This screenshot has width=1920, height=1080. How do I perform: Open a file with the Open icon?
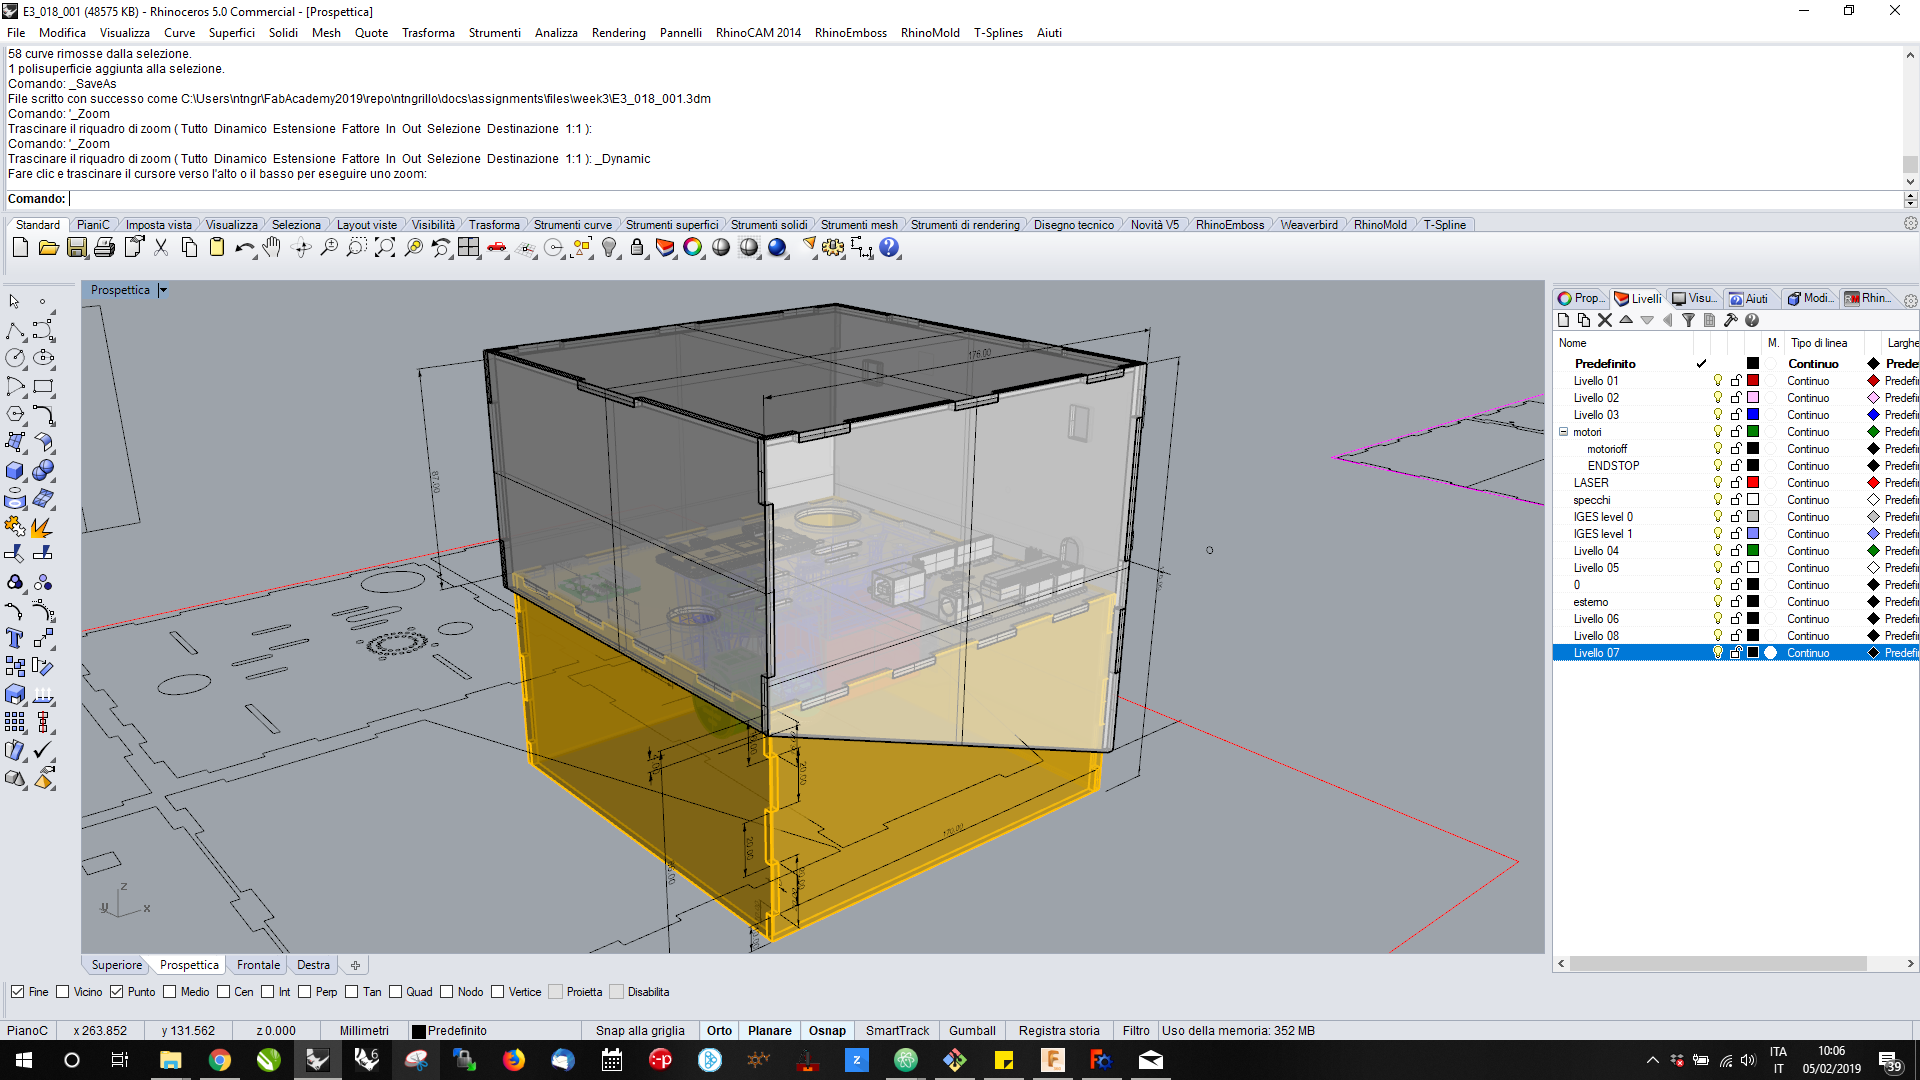point(48,247)
